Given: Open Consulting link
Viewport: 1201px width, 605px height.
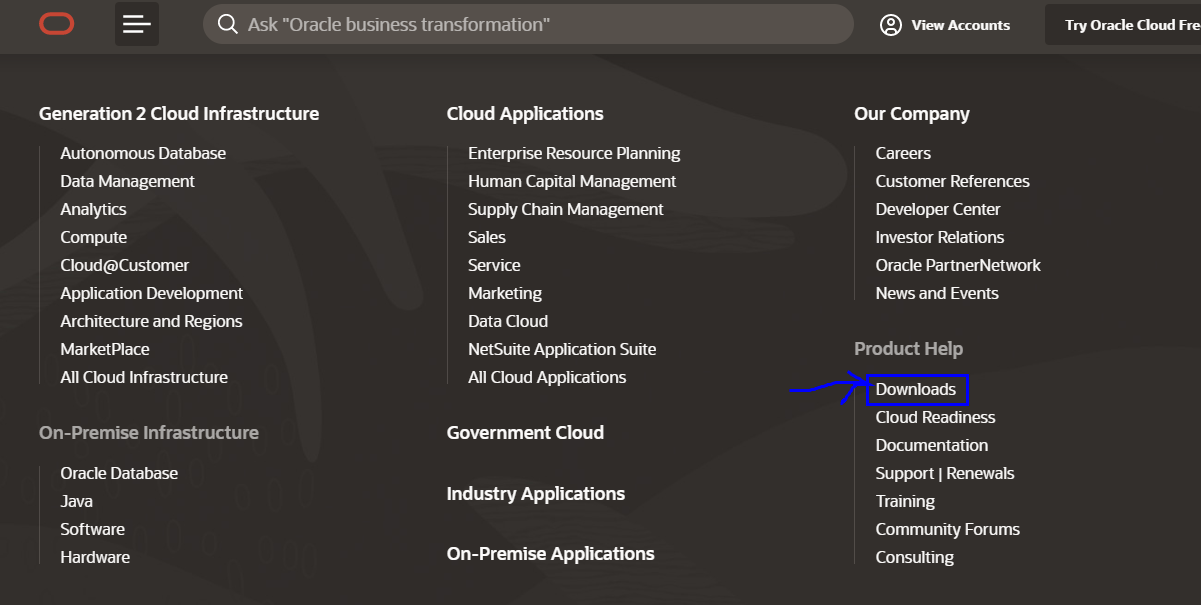Looking at the screenshot, I should click(915, 557).
